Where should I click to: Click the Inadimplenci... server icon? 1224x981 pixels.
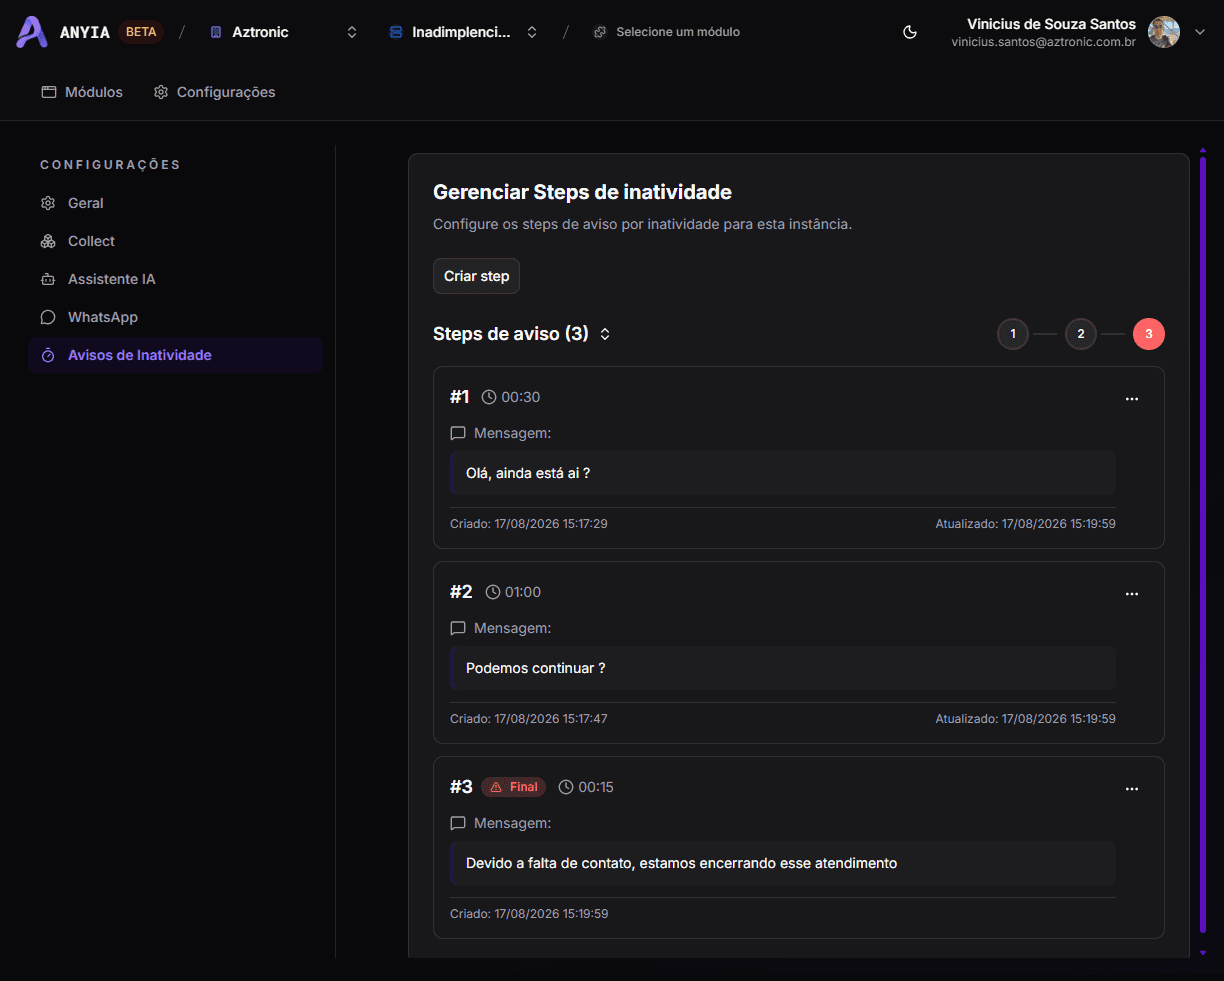pyautogui.click(x=396, y=32)
